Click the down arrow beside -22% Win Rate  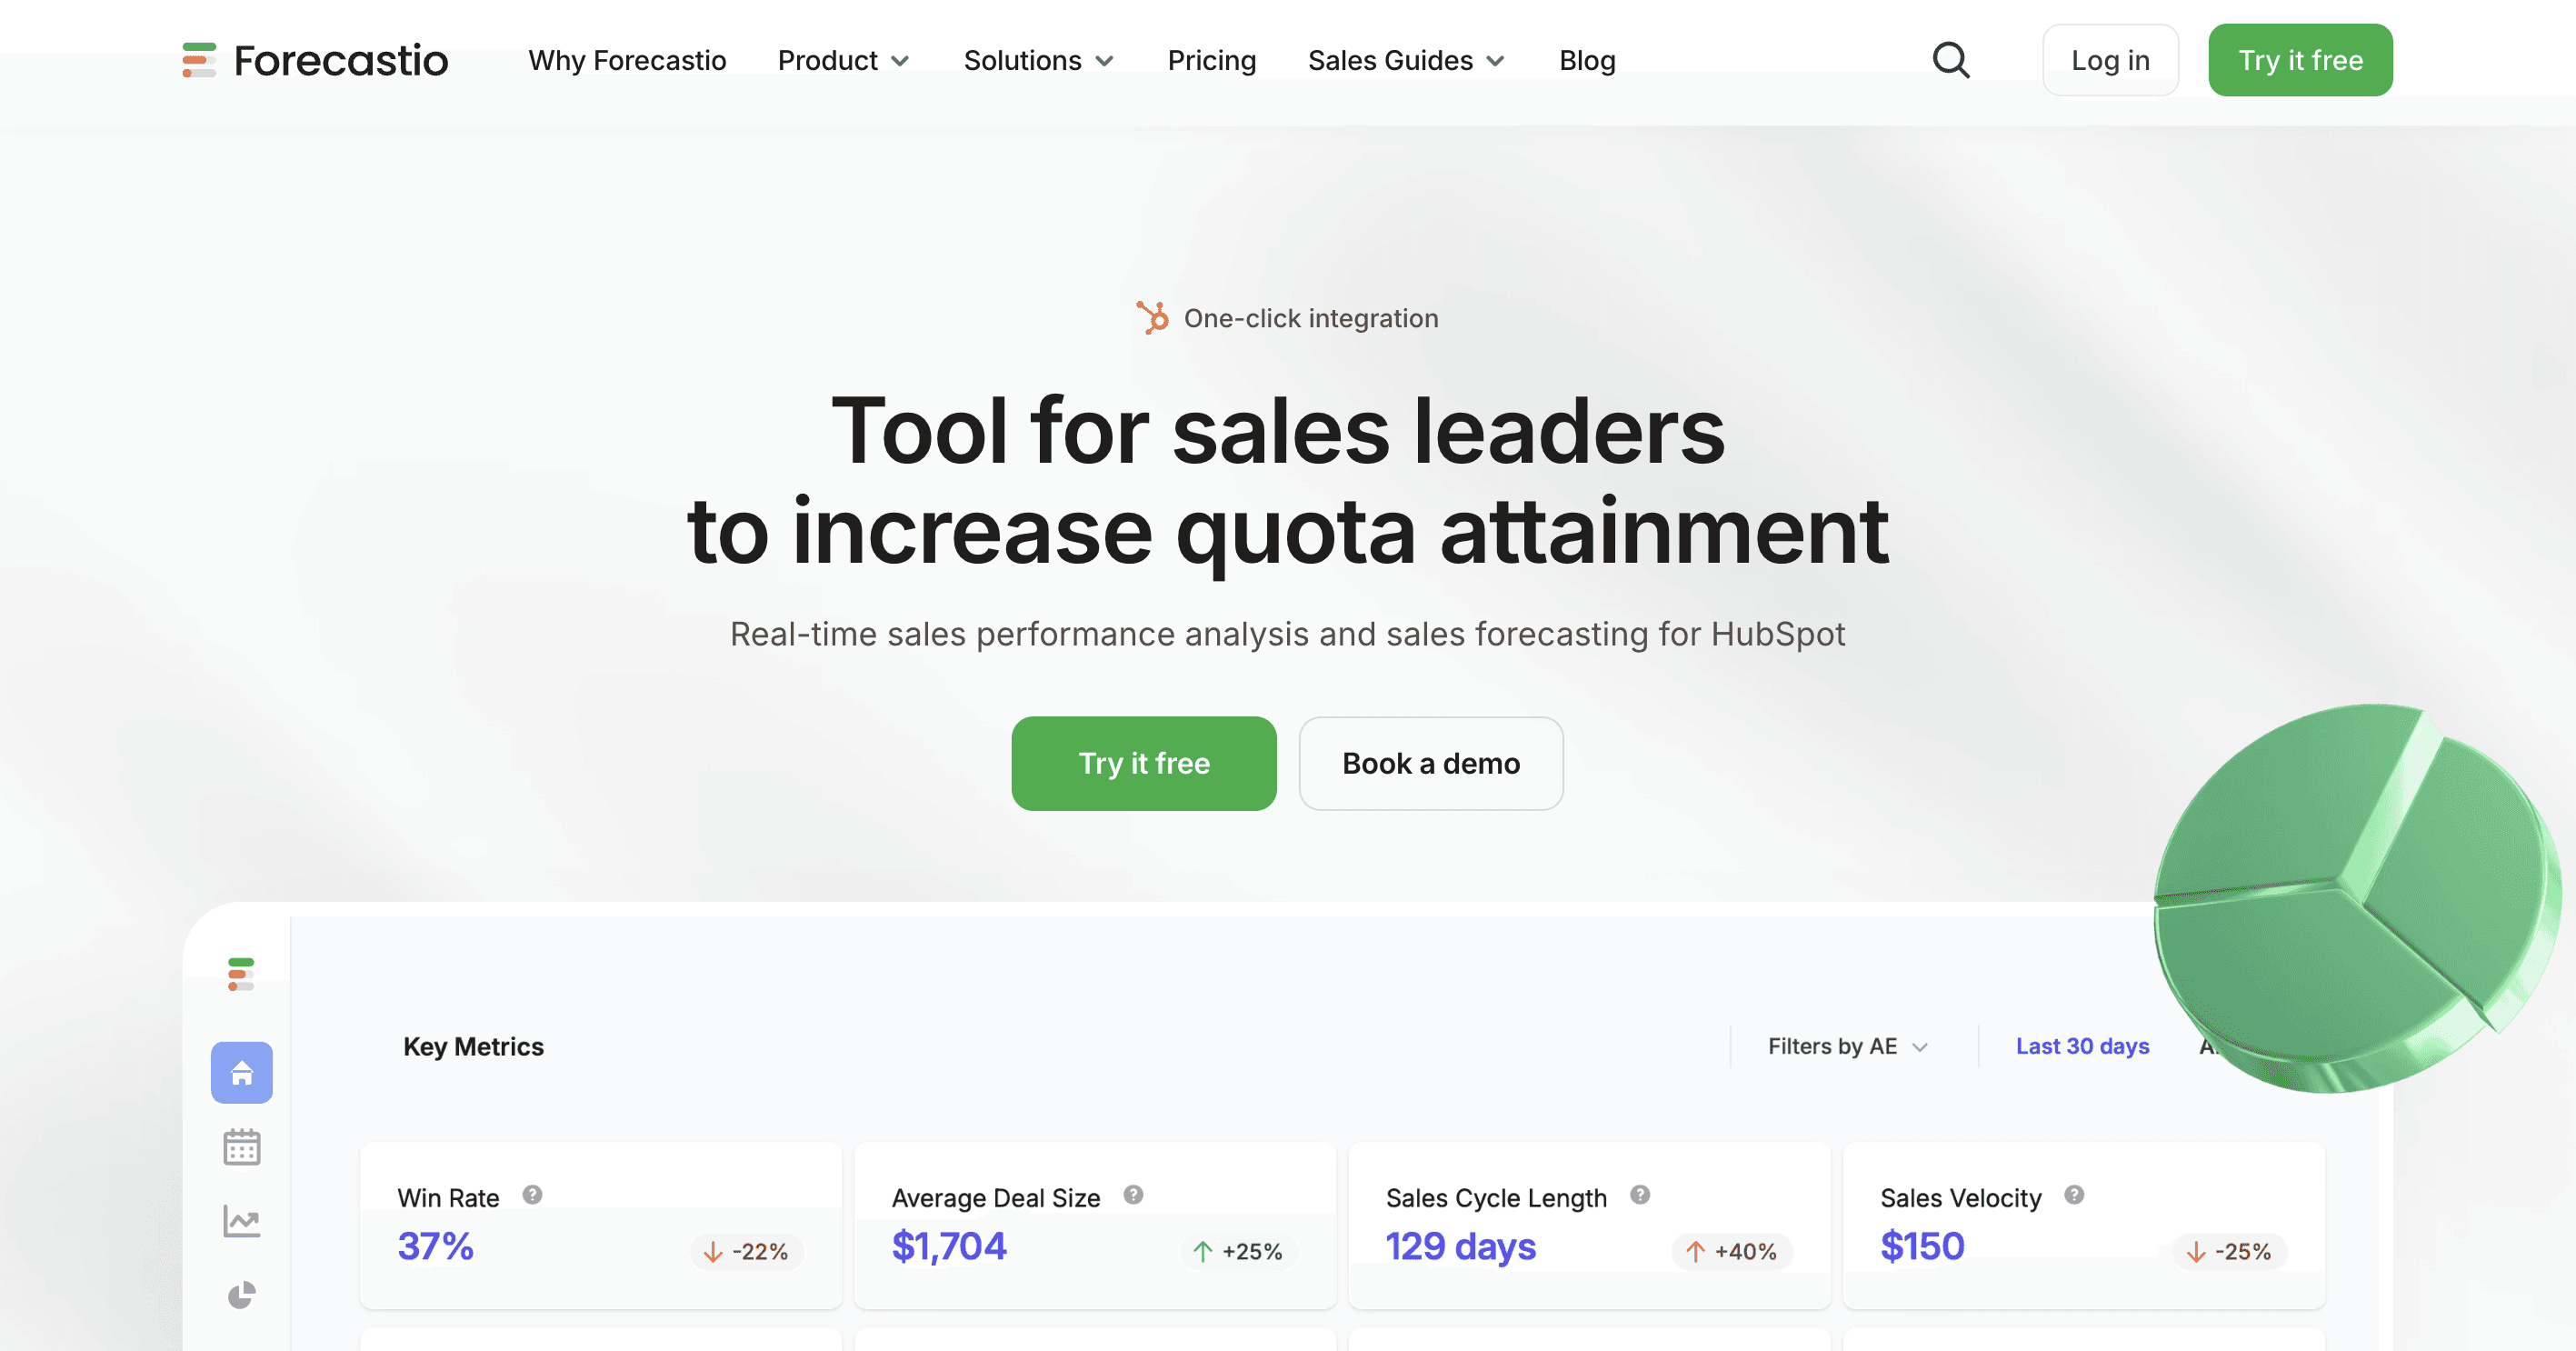[x=713, y=1252]
